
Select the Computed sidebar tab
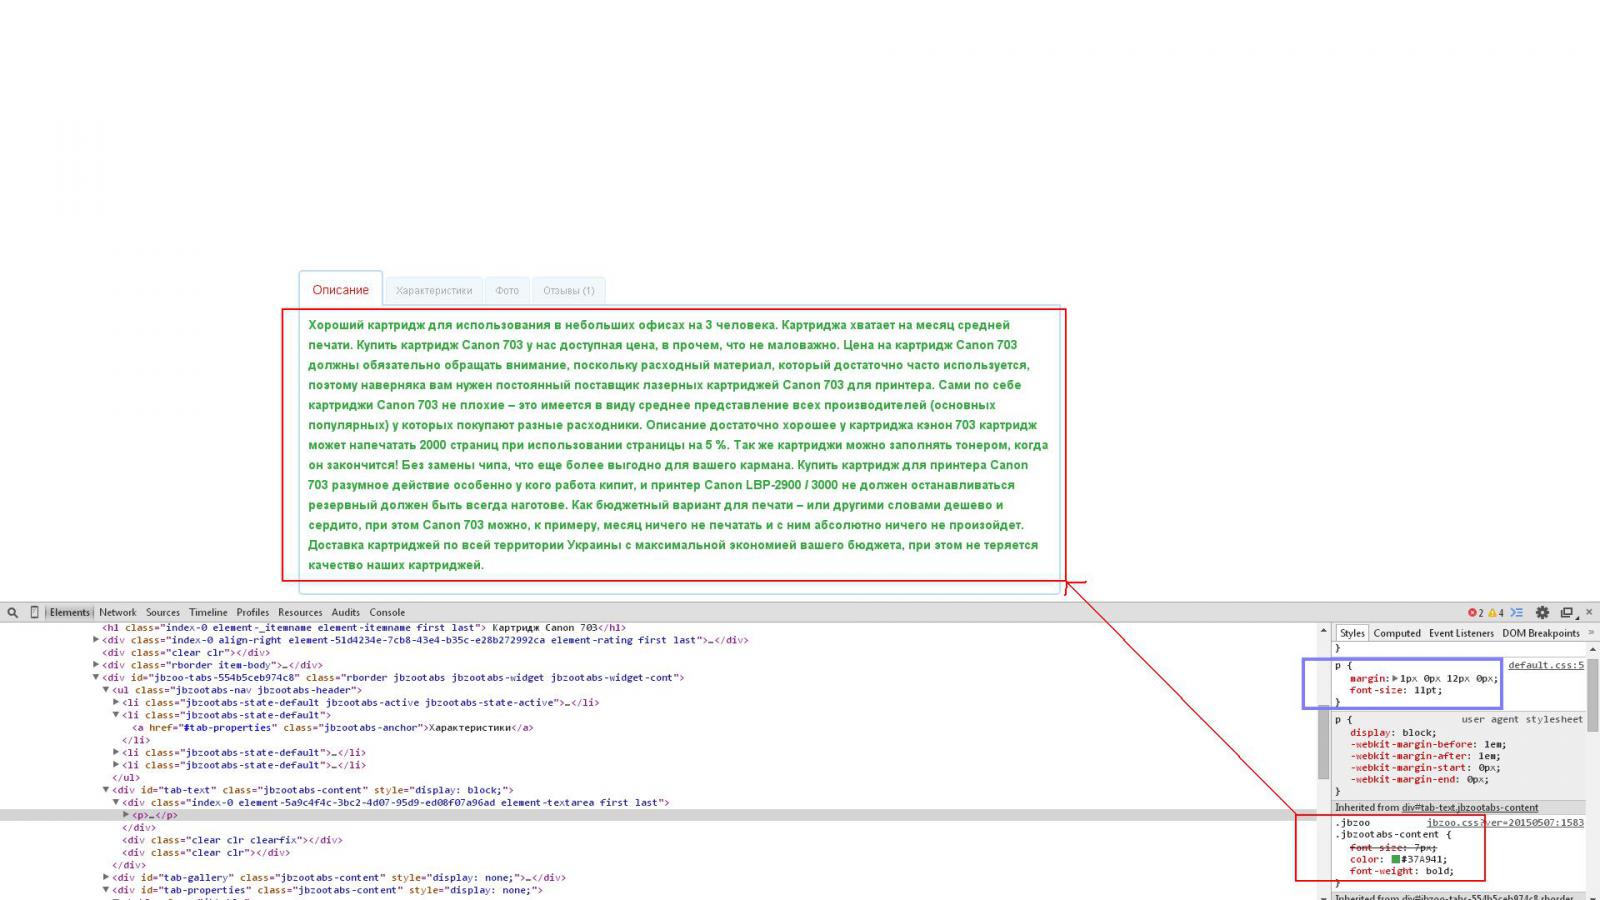point(1397,633)
